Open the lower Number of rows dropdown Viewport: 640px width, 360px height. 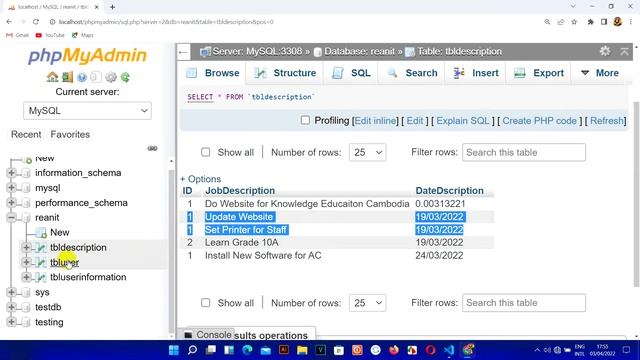[367, 303]
